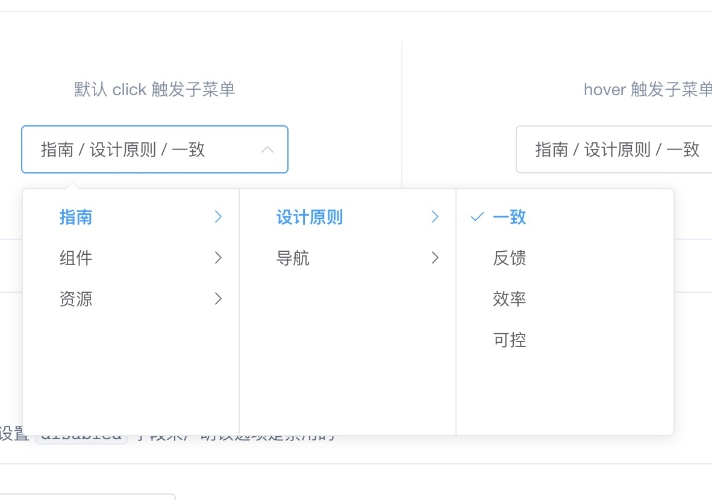712x500 pixels.
Task: Select the checked 一致 option
Action: (509, 217)
